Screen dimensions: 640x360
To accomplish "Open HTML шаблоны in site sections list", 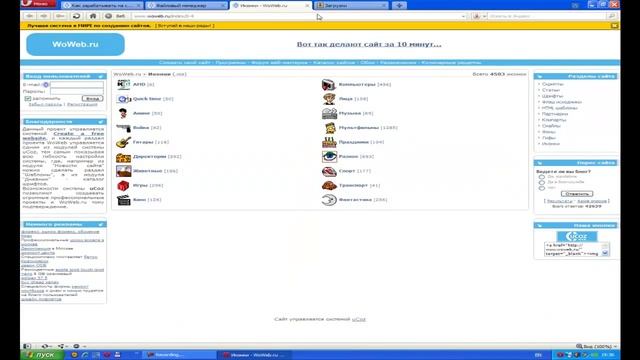I will (x=560, y=108).
